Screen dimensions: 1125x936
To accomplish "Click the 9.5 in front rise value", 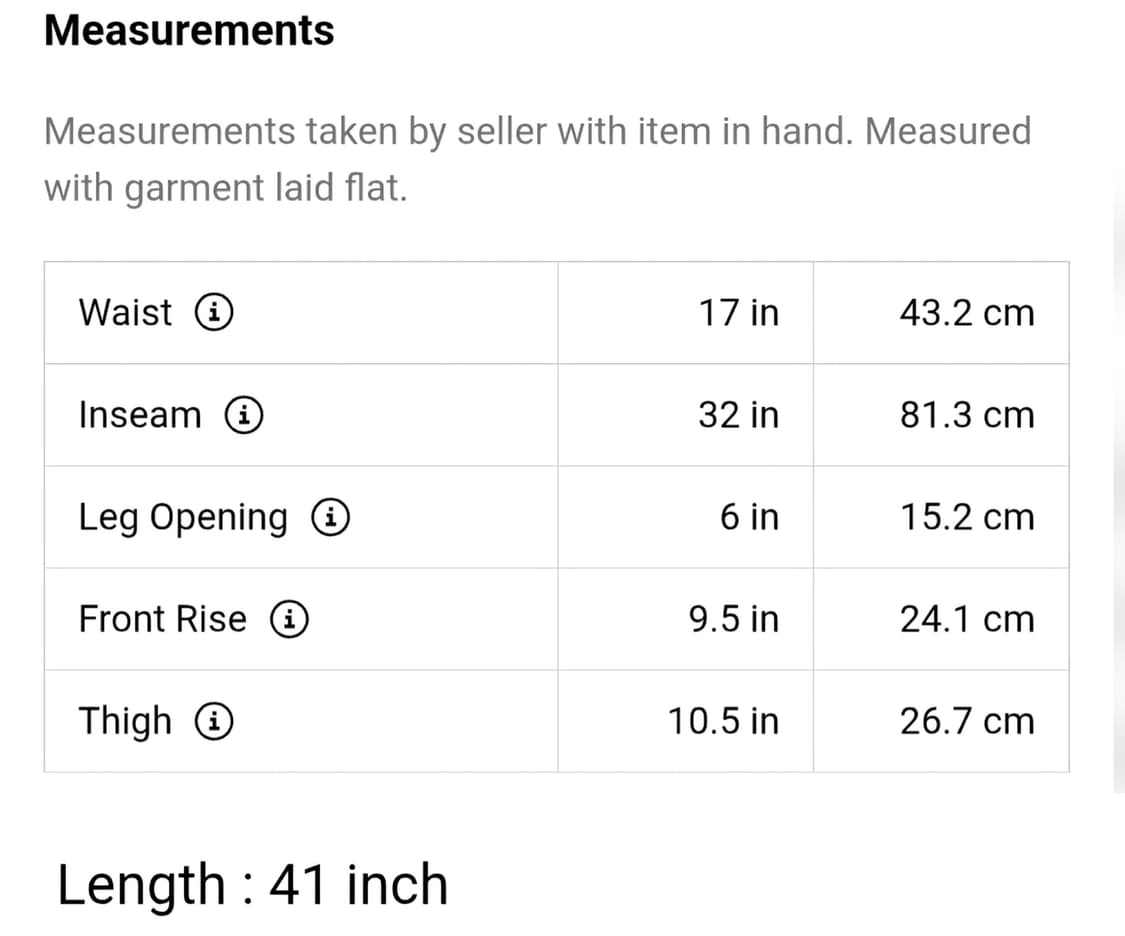I will [x=733, y=619].
